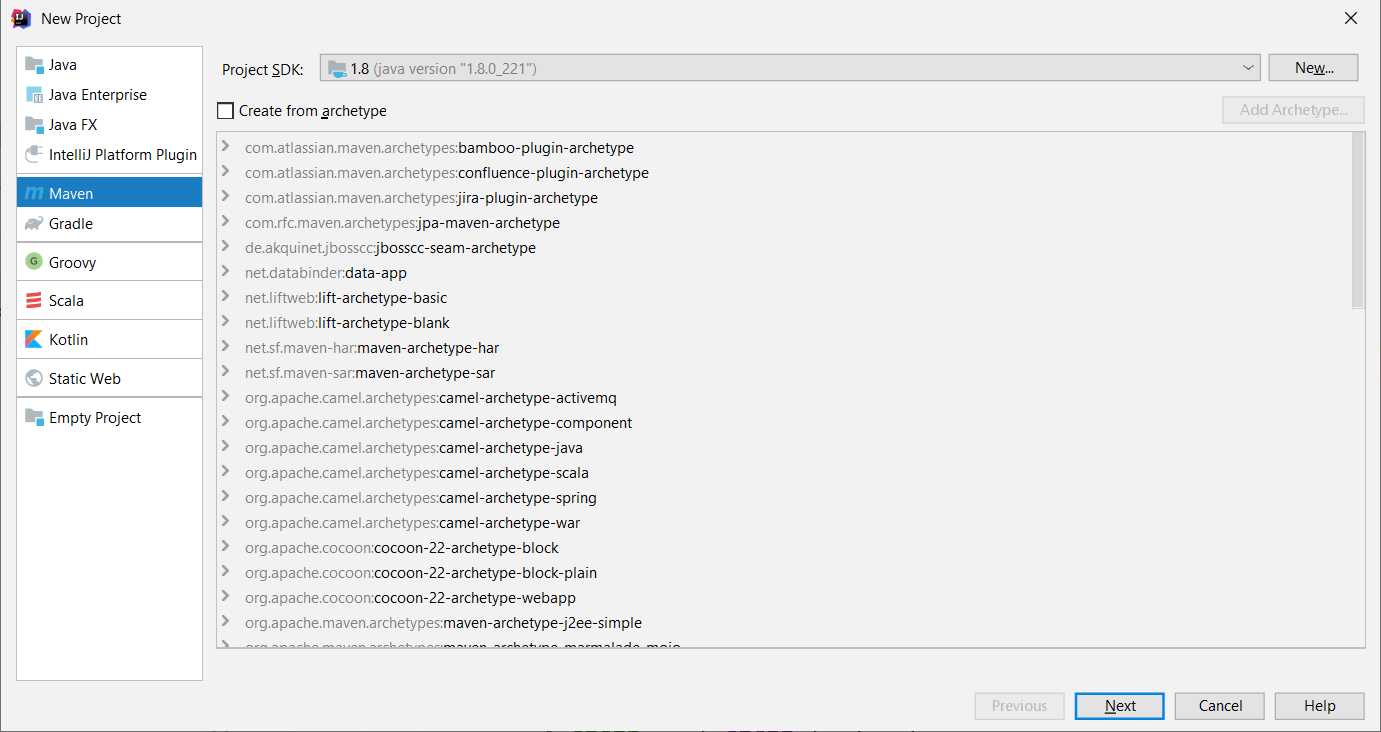Expand jira-plugin-archetype node
This screenshot has width=1381, height=732.
tap(226, 197)
